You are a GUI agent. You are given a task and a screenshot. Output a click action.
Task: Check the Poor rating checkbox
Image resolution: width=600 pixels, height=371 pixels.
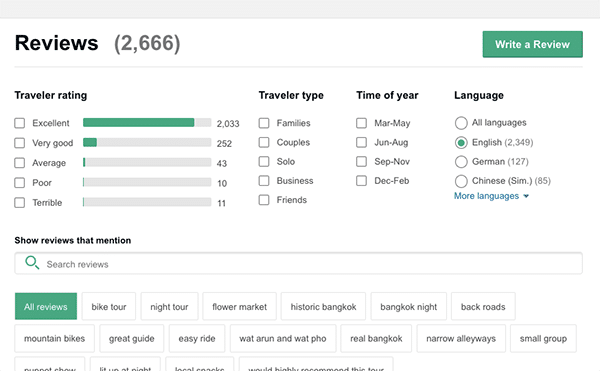coord(20,183)
